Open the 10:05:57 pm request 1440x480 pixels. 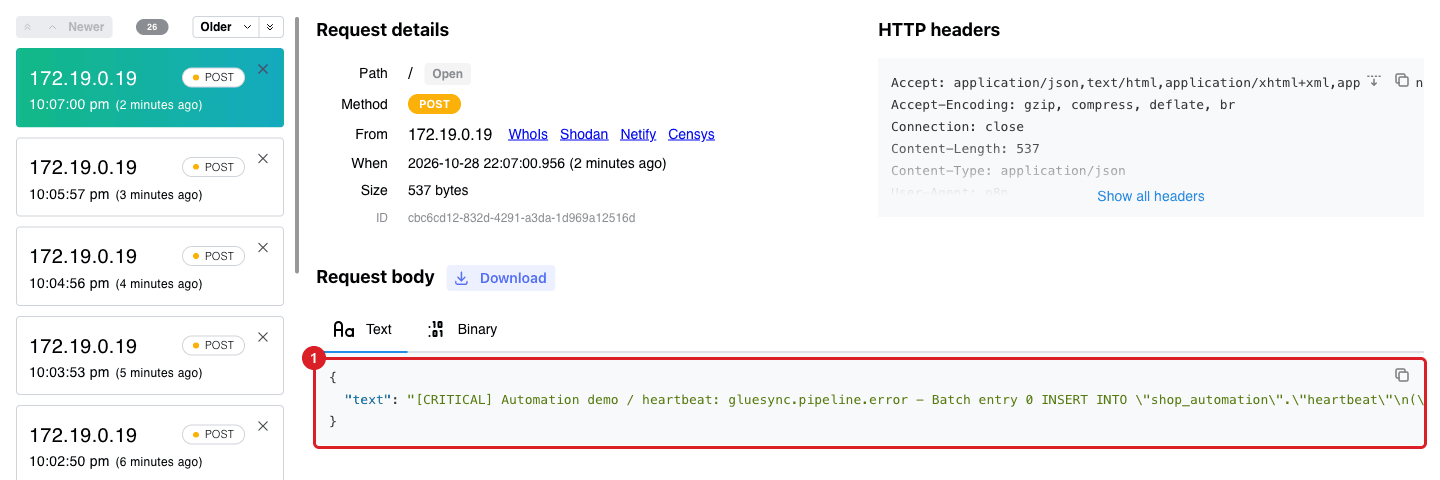pos(150,176)
